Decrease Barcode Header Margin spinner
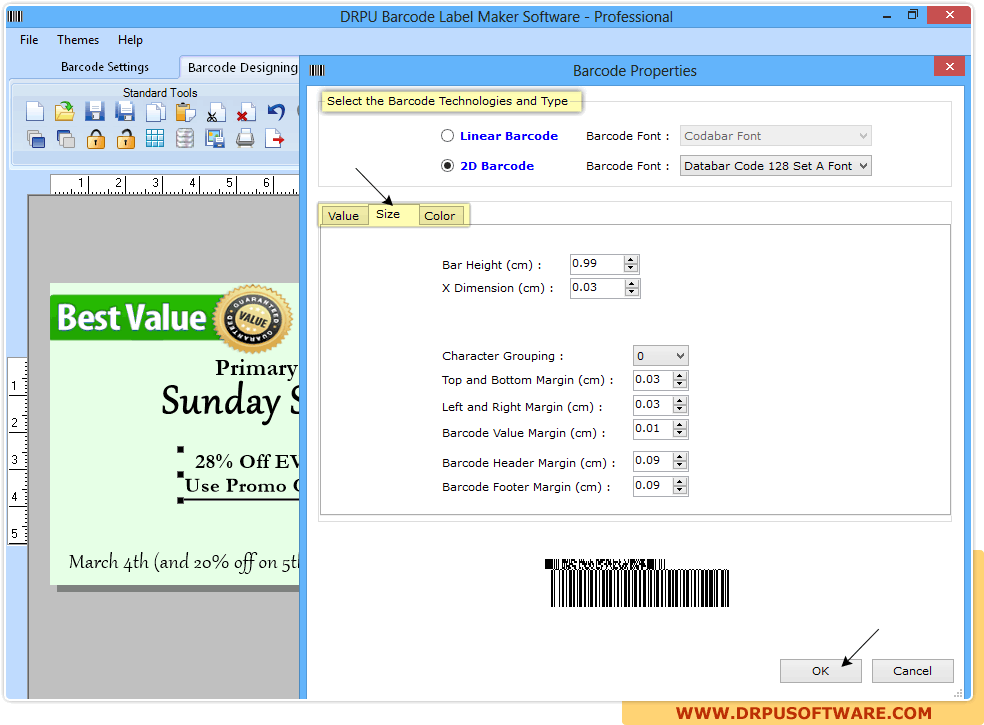The height and width of the screenshot is (725, 984). (x=680, y=465)
